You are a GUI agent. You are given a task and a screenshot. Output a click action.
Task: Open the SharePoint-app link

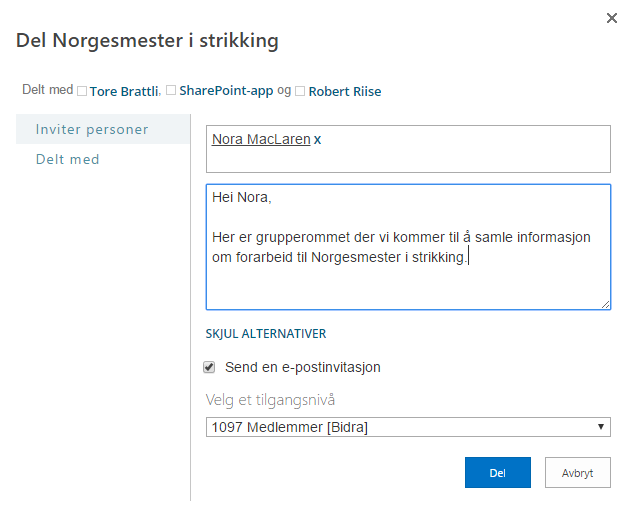tap(226, 91)
